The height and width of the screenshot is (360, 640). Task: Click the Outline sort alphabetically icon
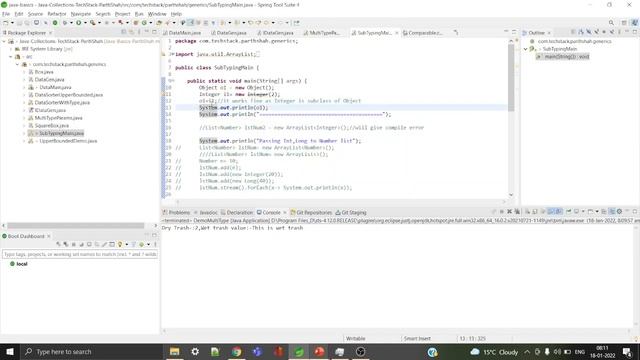point(581,32)
